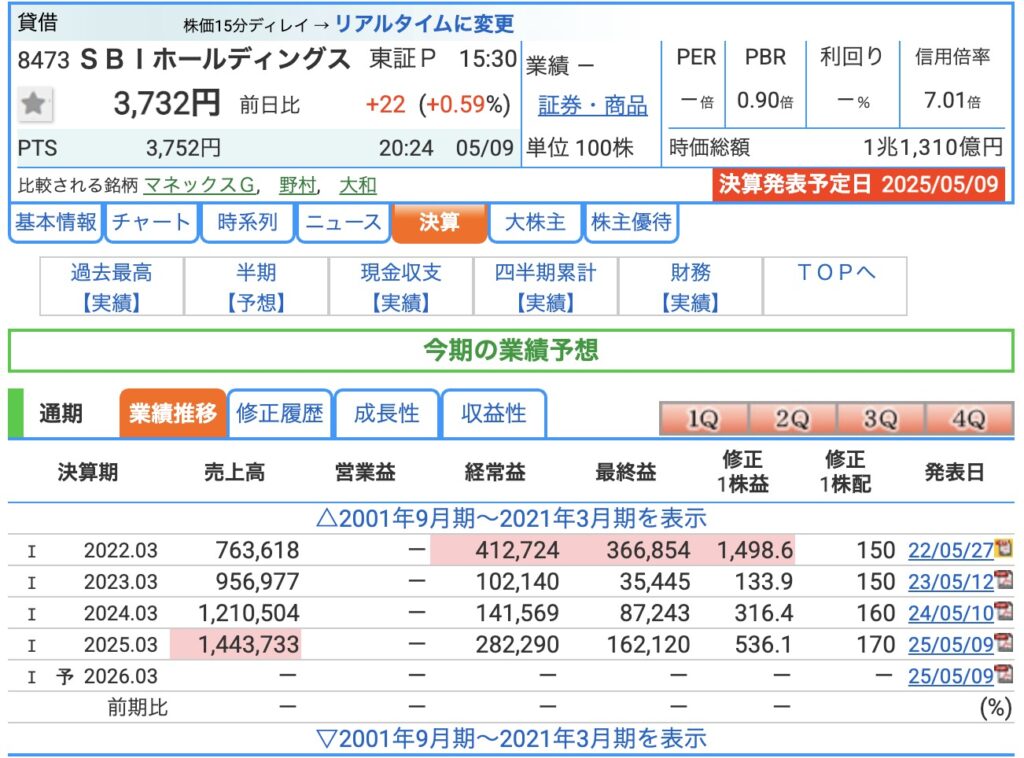Select 2023.03 sales 956,977
This screenshot has height=758, width=1024.
click(x=257, y=582)
